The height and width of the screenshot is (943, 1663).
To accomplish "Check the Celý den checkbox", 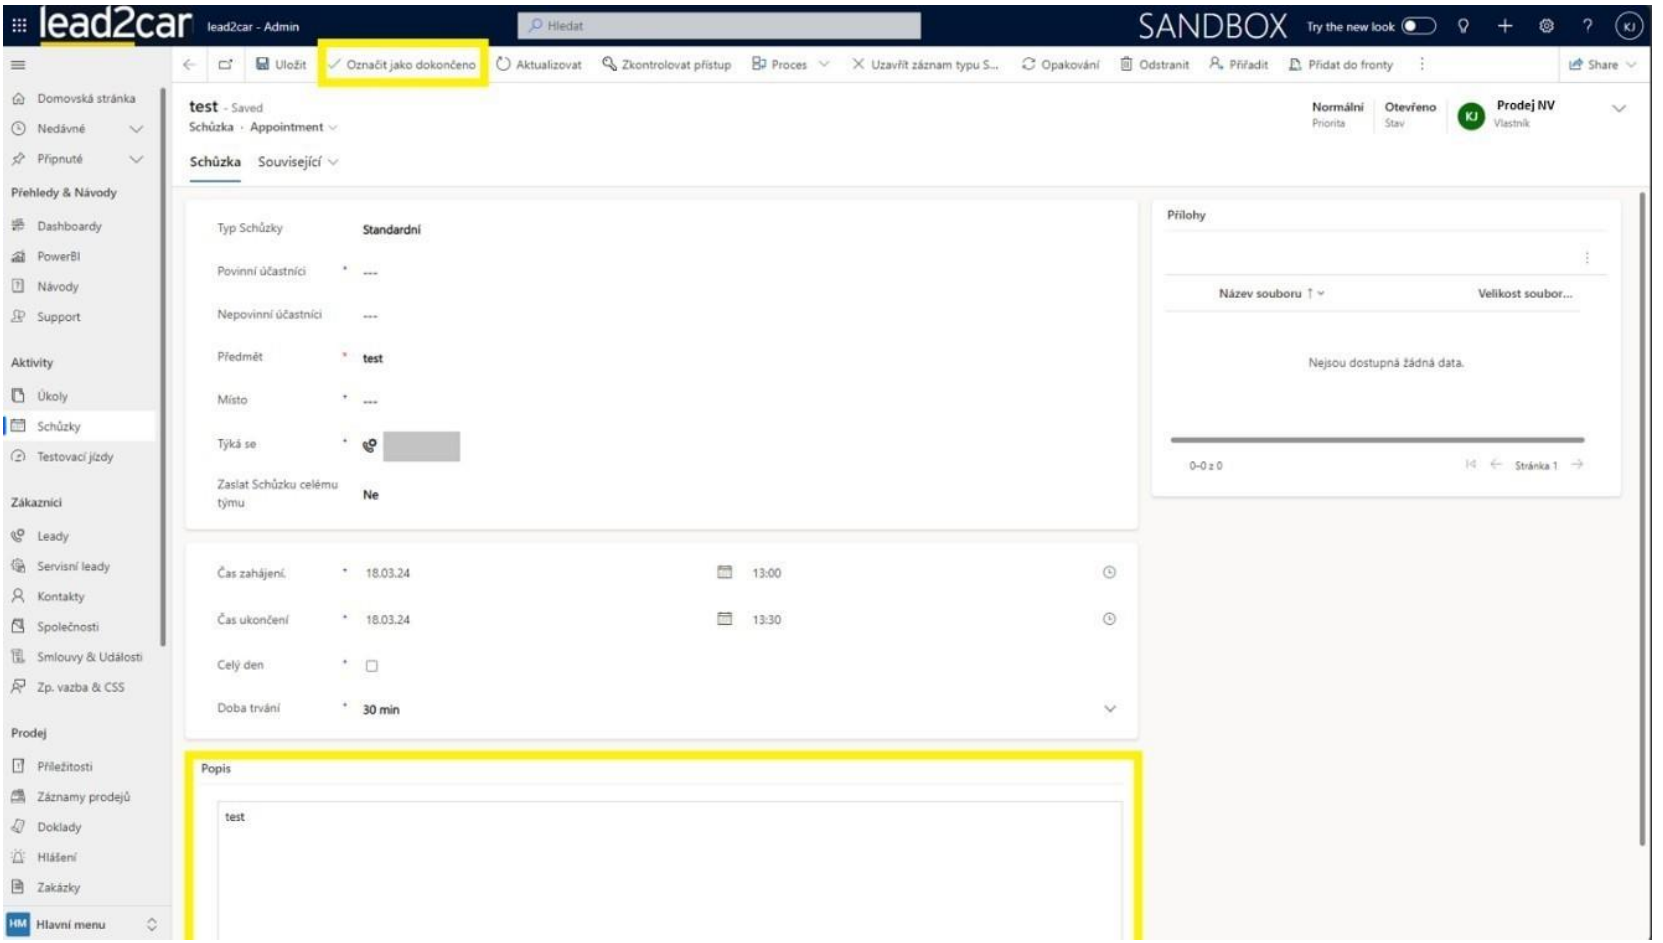I will pos(372,666).
